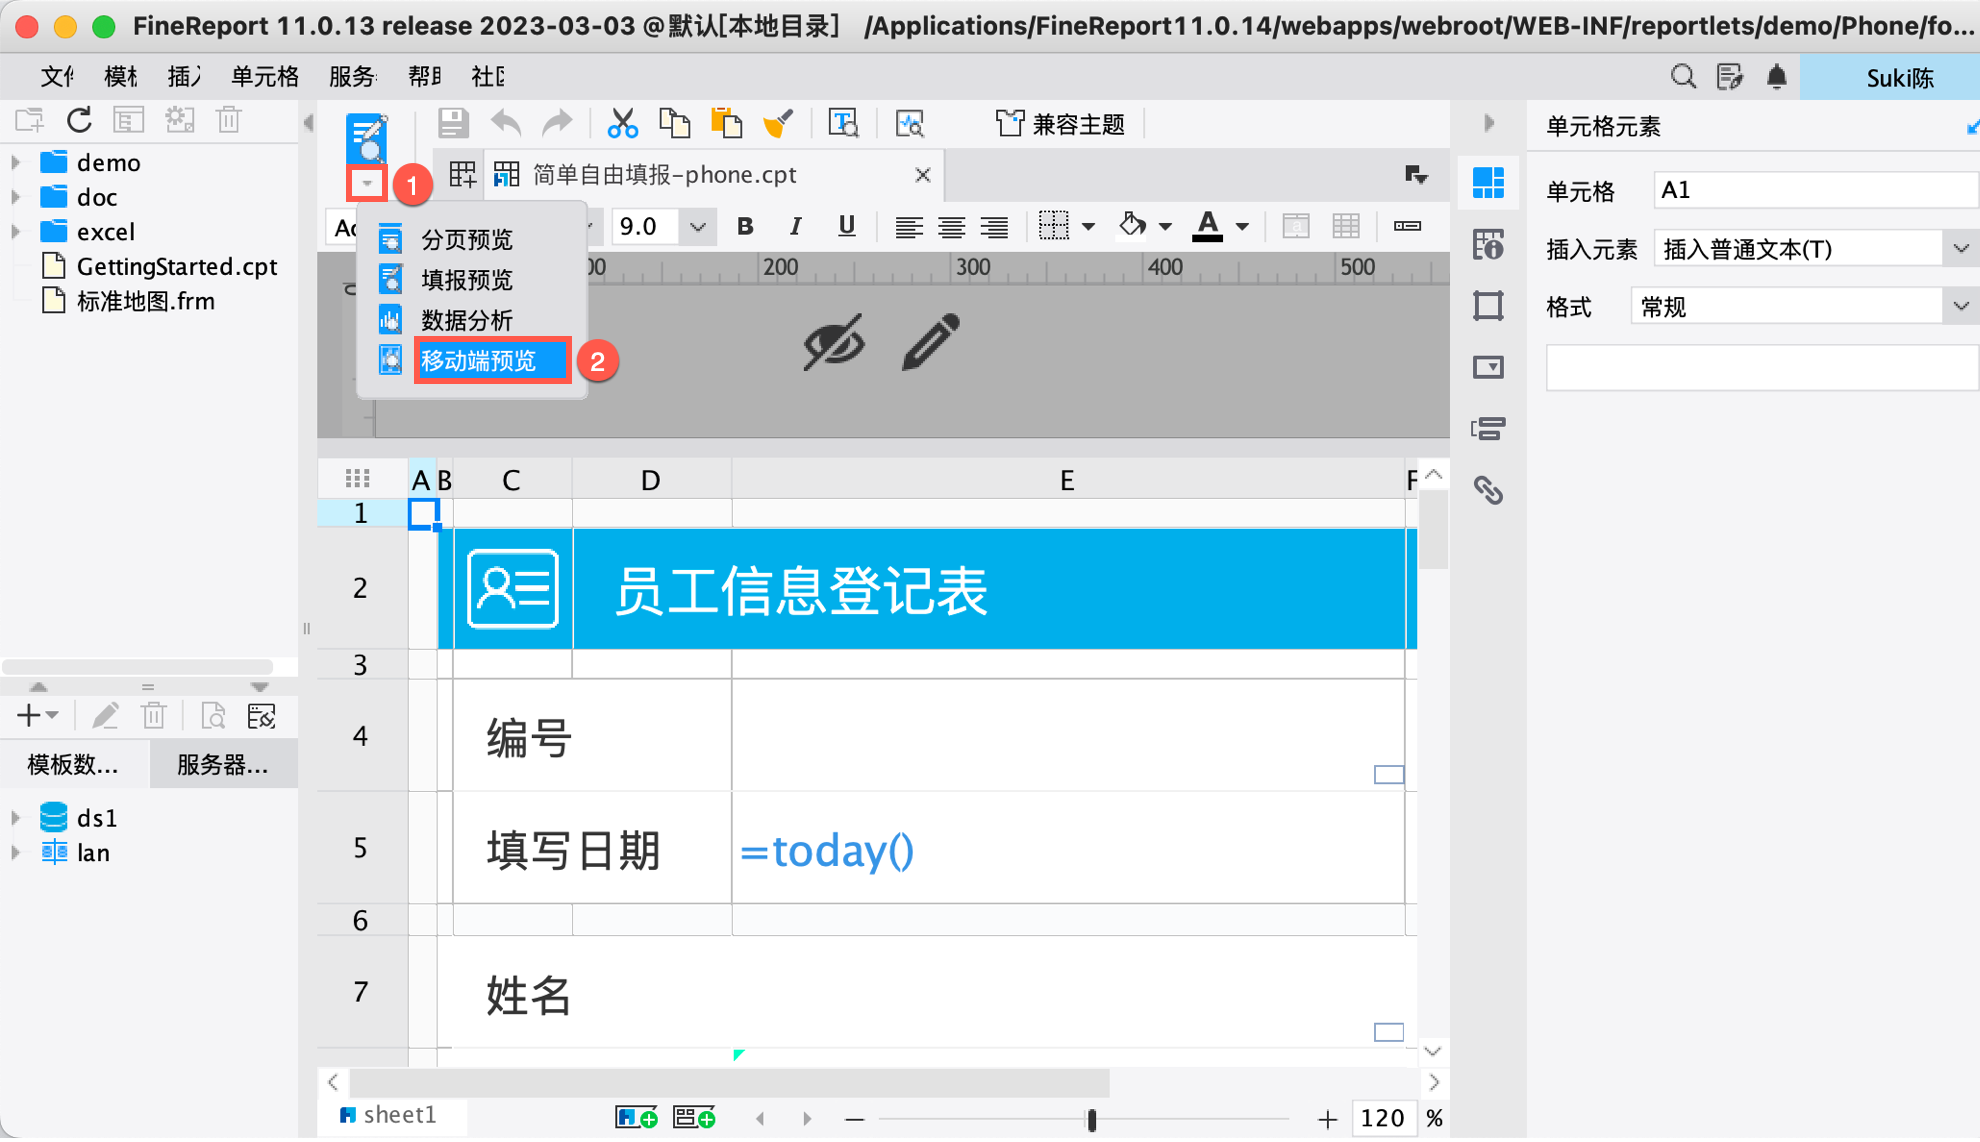
Task: Click the search magnifier icon
Action: tap(1683, 77)
